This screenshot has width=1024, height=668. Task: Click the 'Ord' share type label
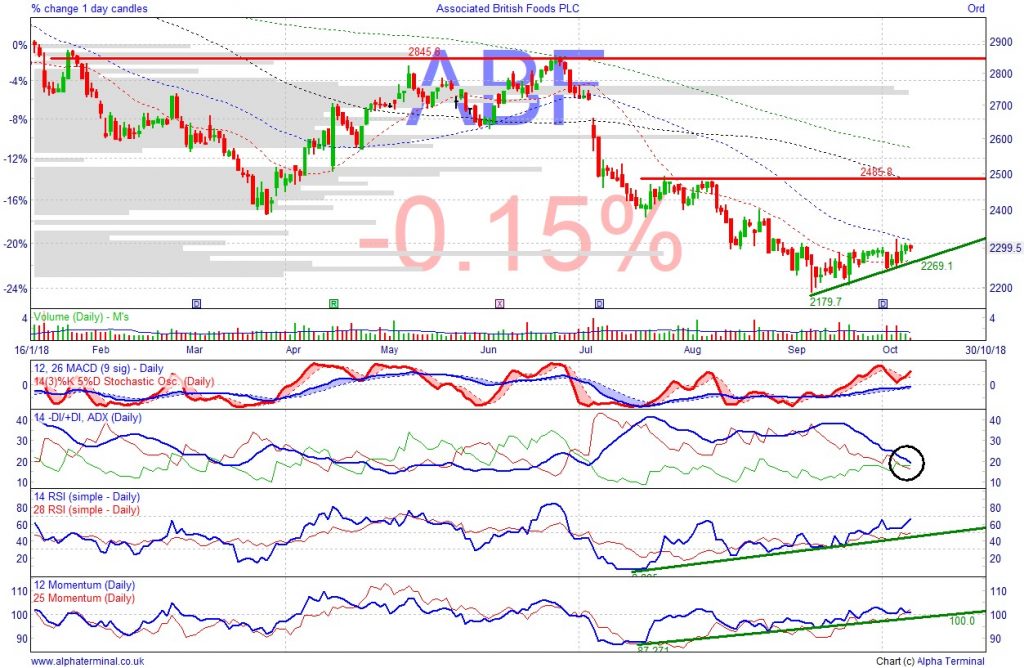(x=976, y=8)
